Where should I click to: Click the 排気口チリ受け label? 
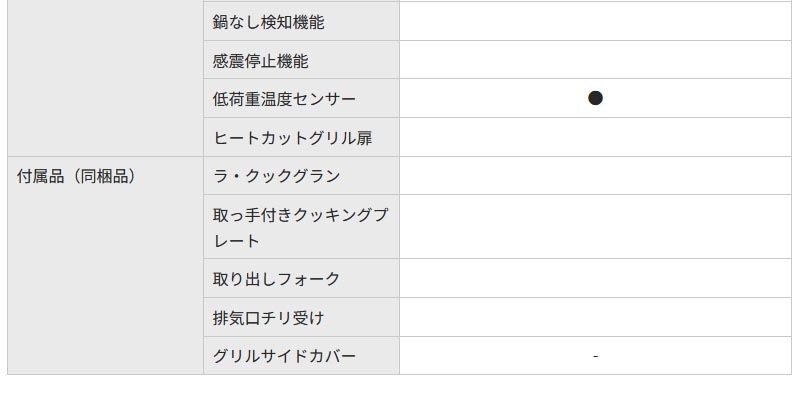[268, 318]
